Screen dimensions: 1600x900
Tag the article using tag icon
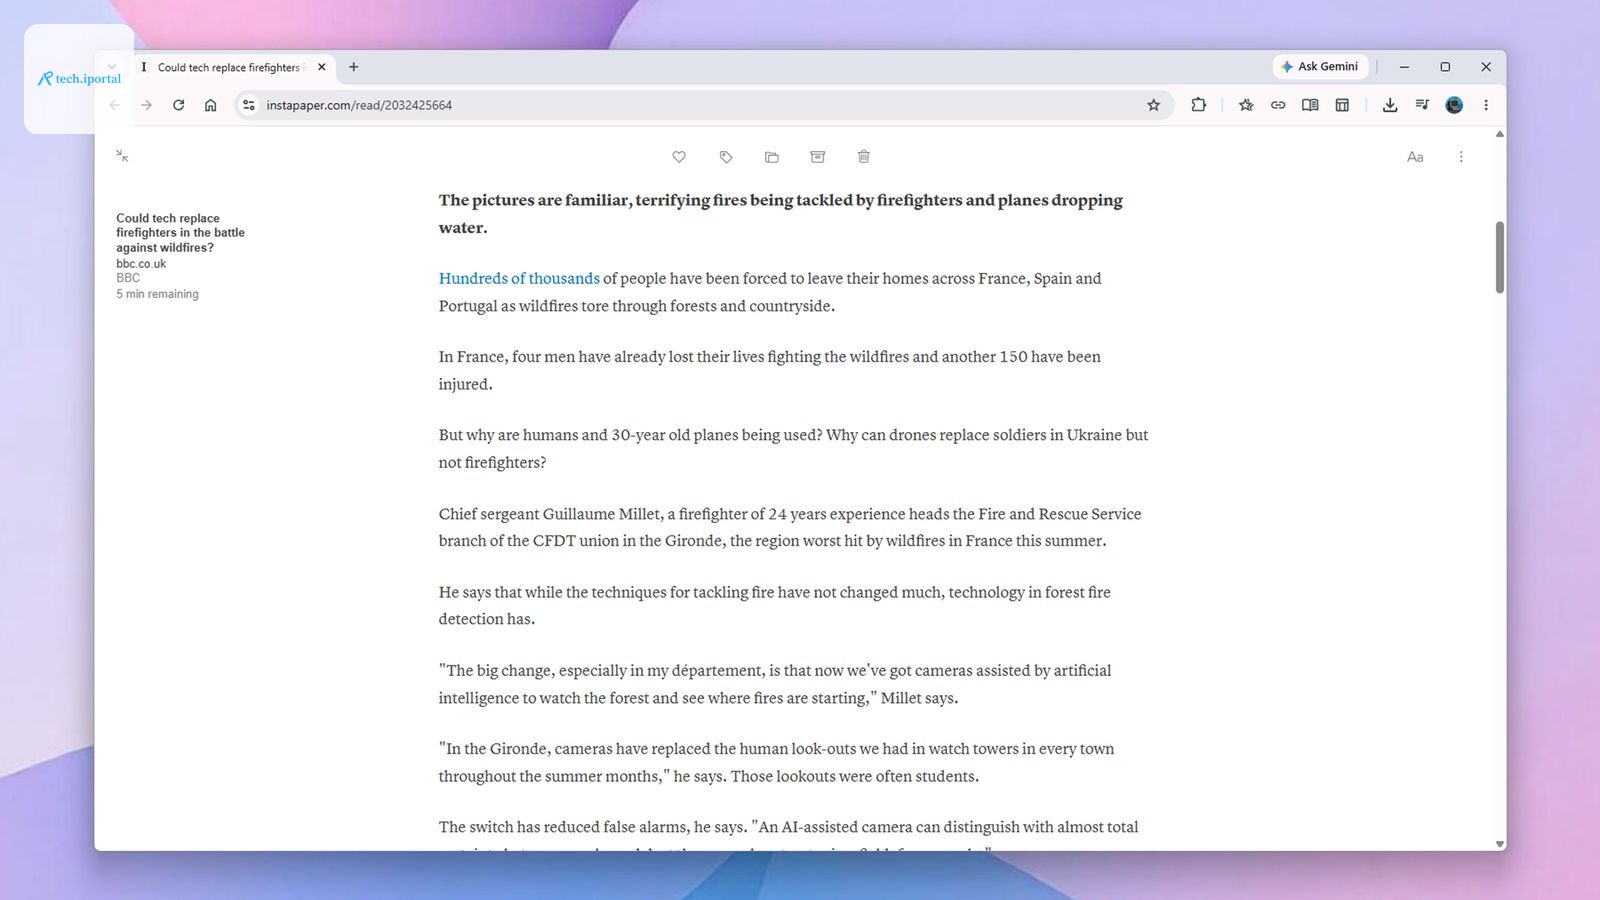(726, 157)
